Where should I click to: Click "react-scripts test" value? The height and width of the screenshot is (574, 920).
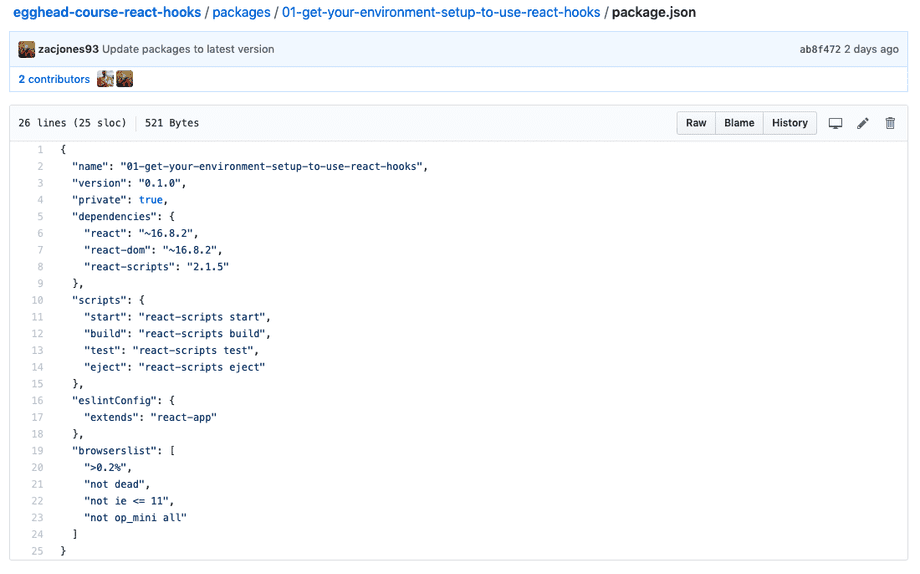coord(194,350)
